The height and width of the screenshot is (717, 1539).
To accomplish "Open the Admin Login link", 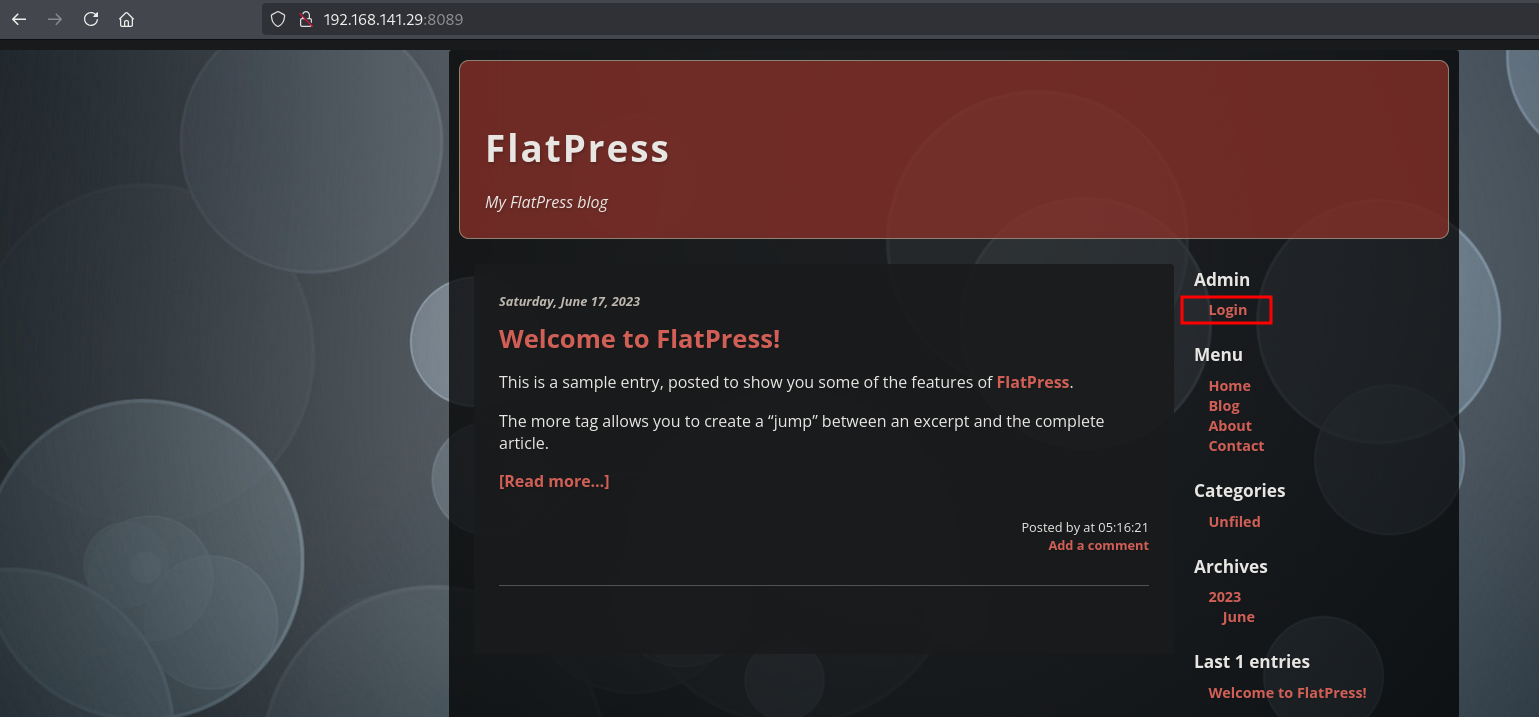I will (1227, 310).
